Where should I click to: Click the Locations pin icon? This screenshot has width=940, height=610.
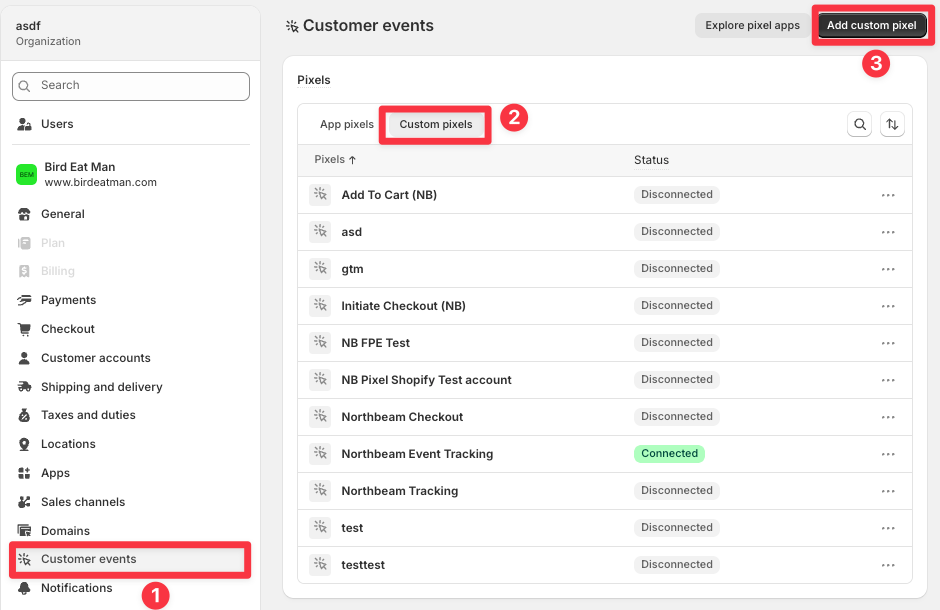click(24, 444)
